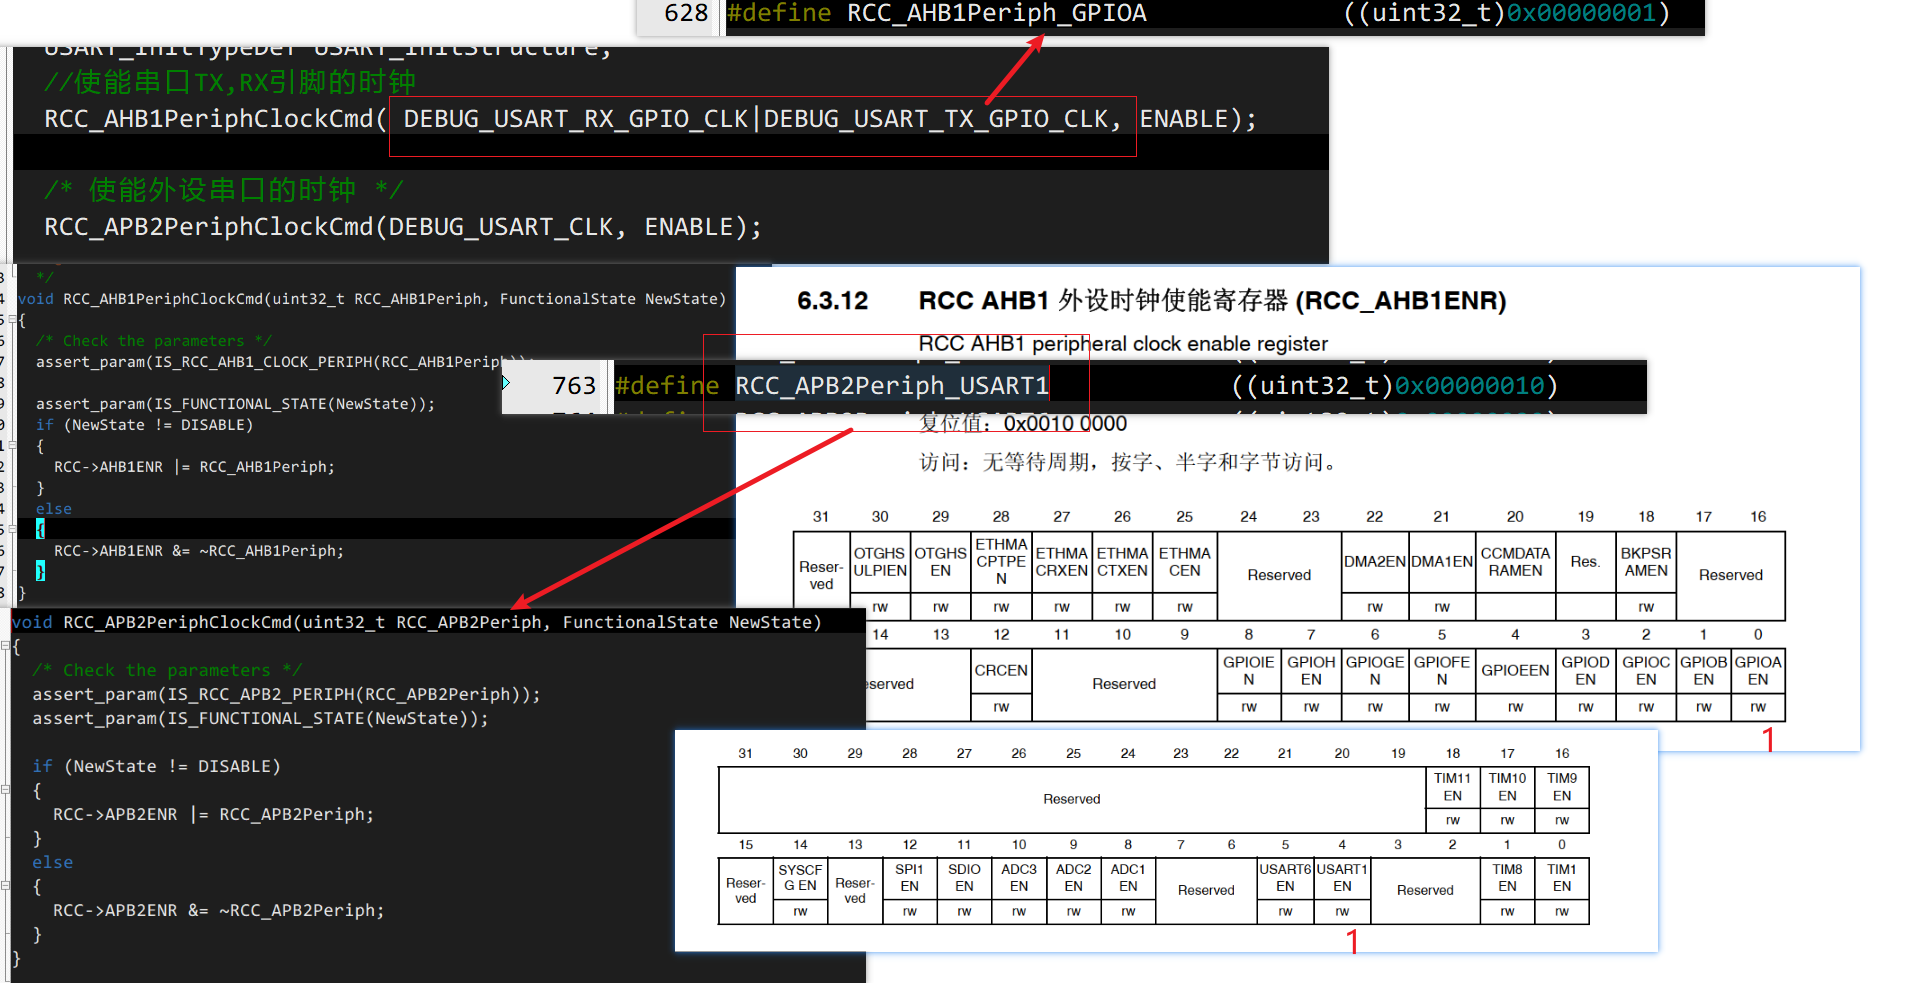The width and height of the screenshot is (1915, 983).
Task: Click the DMA1EN bit cell
Action: click(1442, 562)
